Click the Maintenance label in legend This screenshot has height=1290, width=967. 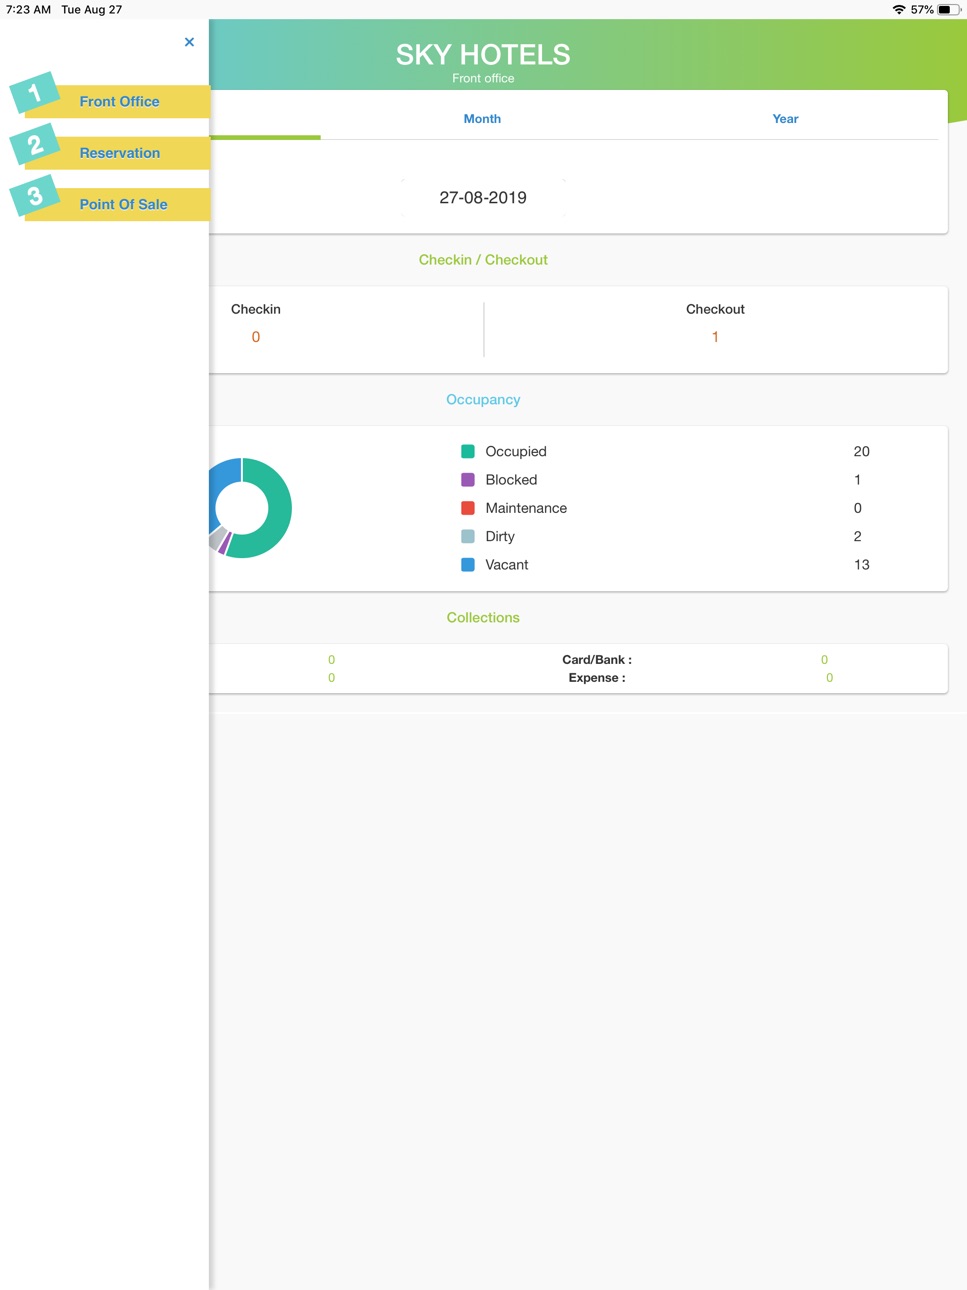point(526,508)
